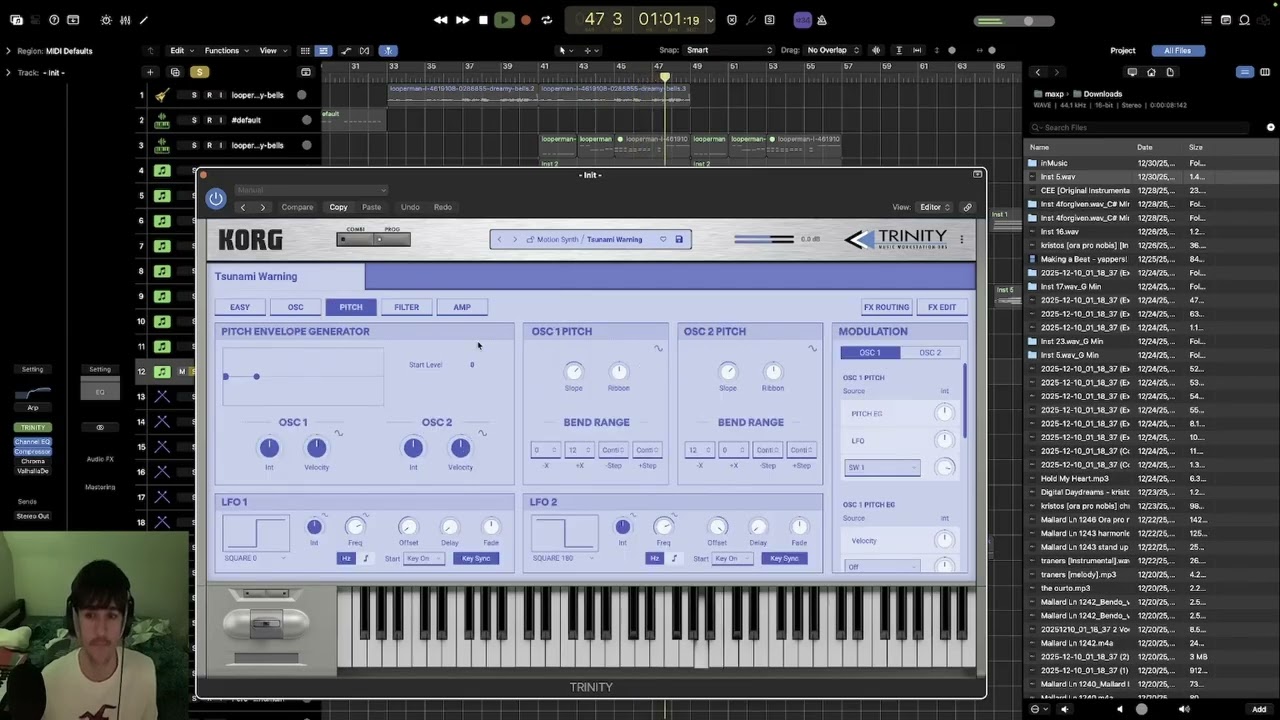Start playback with the green Play button
The image size is (1280, 720).
tap(504, 20)
